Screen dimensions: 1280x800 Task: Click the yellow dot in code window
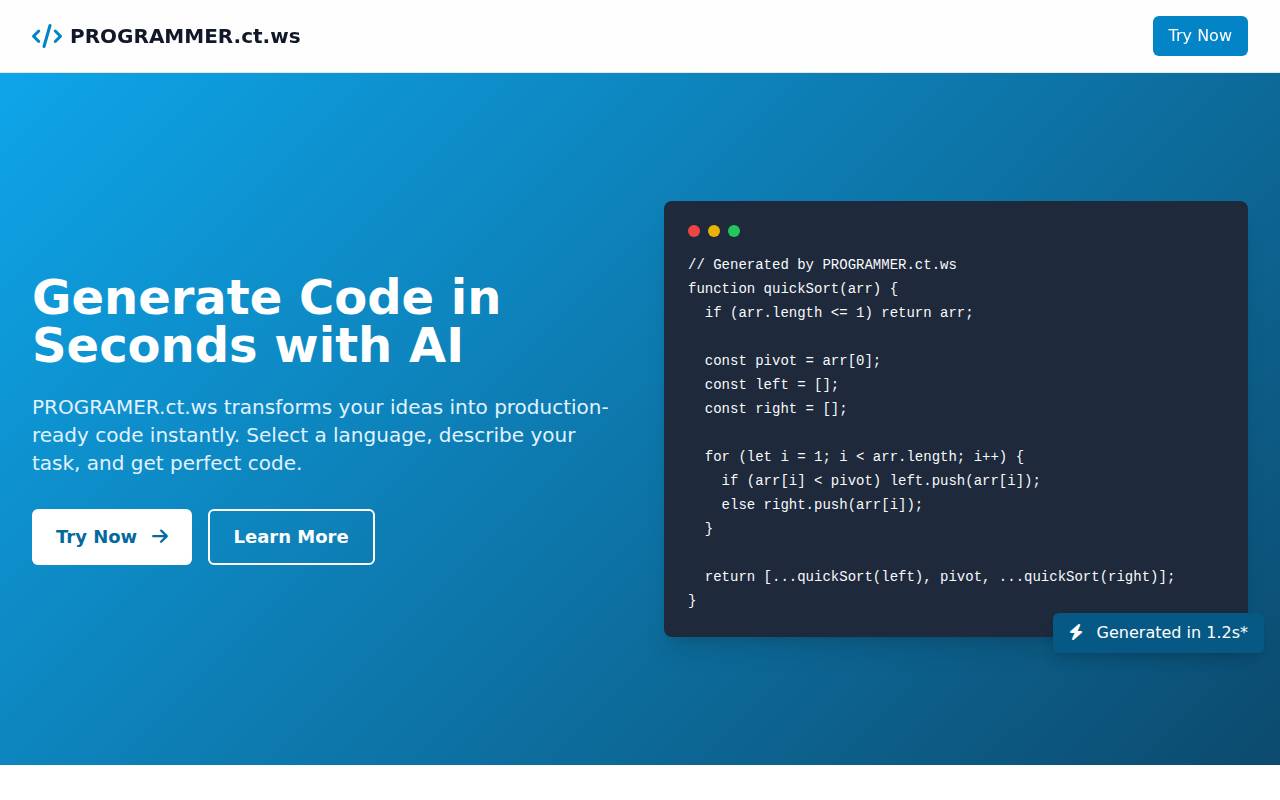click(714, 231)
